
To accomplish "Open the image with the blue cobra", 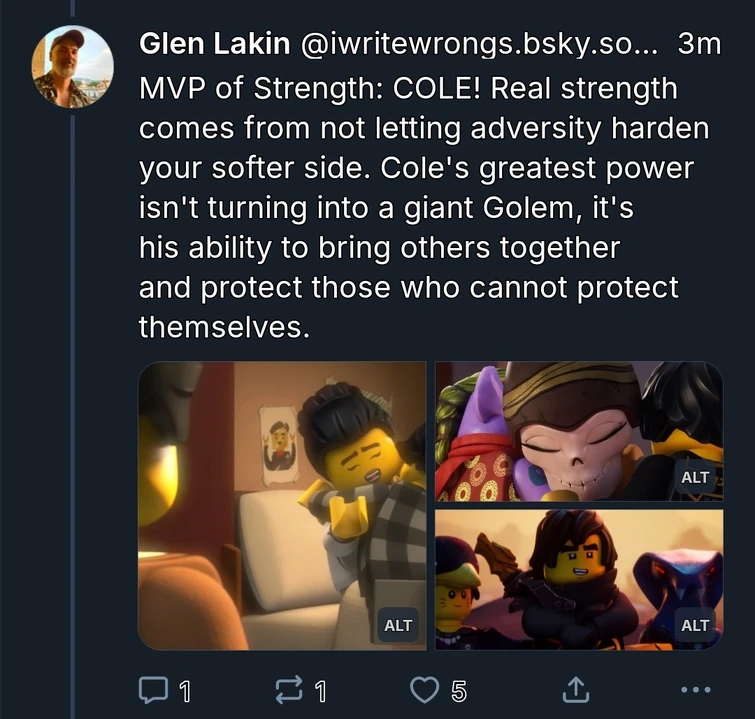I will [579, 580].
